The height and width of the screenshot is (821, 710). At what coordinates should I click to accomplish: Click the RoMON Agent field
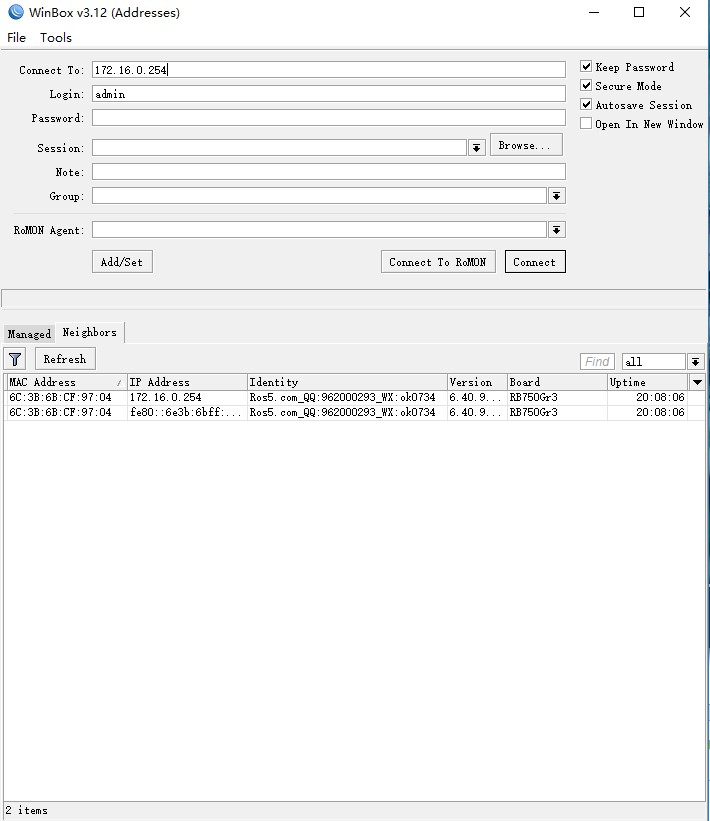319,230
